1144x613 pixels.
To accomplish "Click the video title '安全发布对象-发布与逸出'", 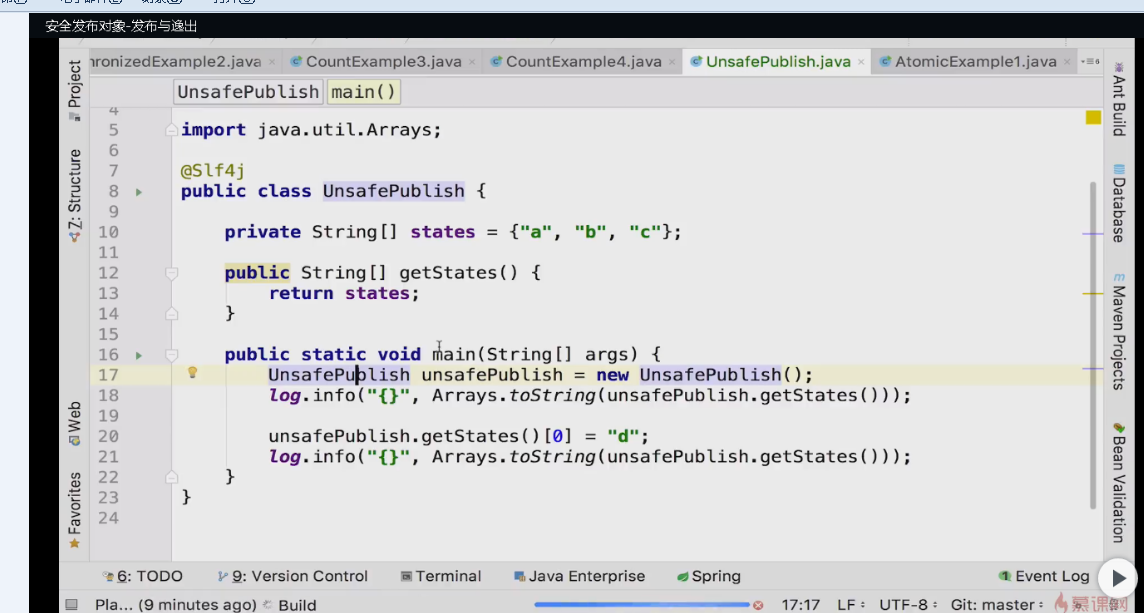I will coord(121,26).
